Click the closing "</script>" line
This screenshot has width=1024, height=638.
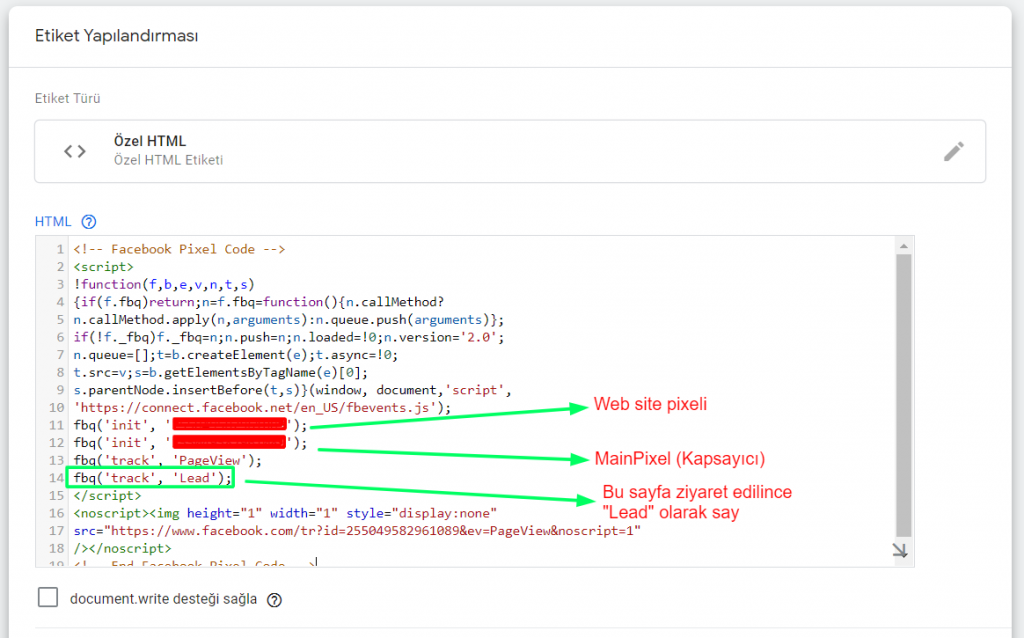107,496
